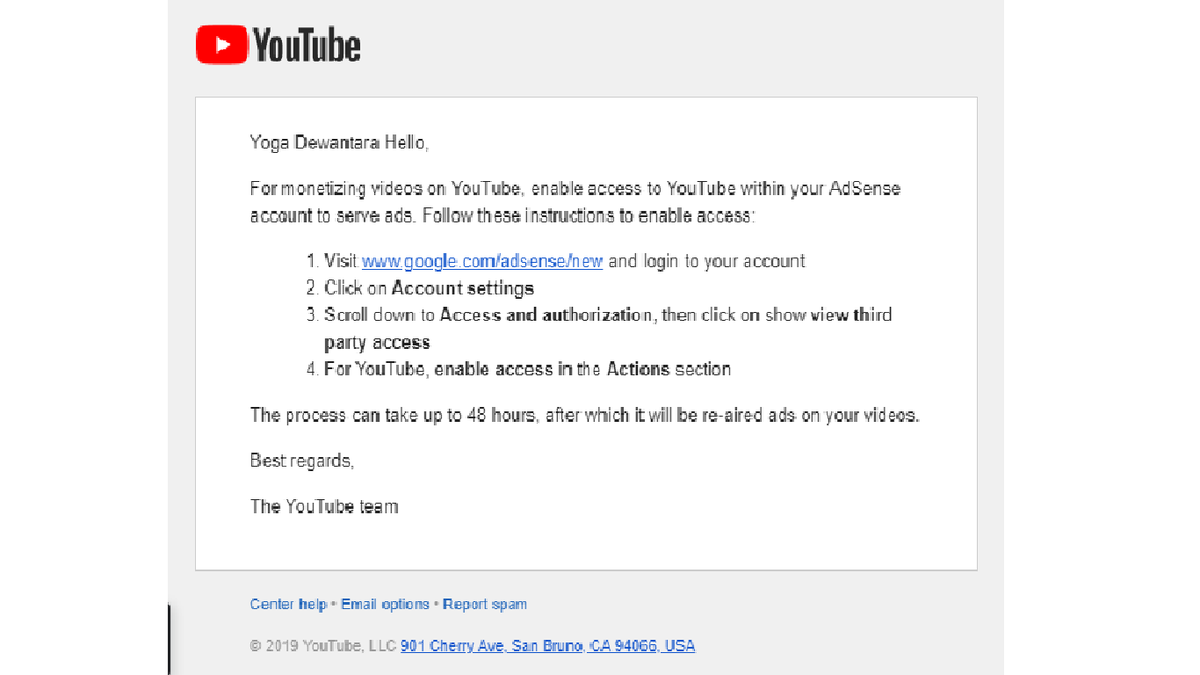Click 'The YouTube team' signature
Screen dimensions: 1200x675
[x=324, y=507]
